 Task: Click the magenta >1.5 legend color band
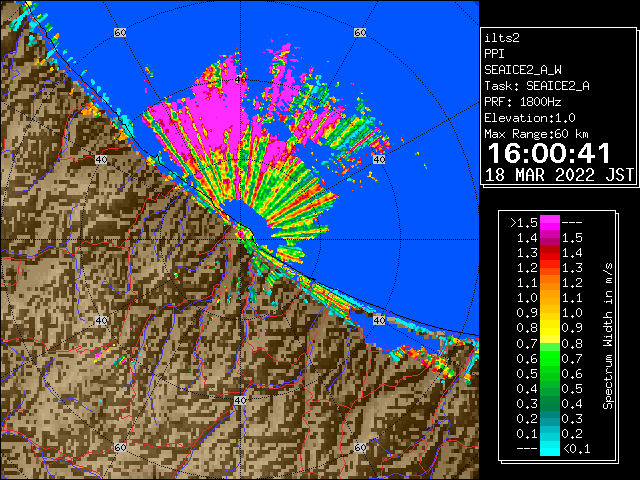[x=549, y=223]
